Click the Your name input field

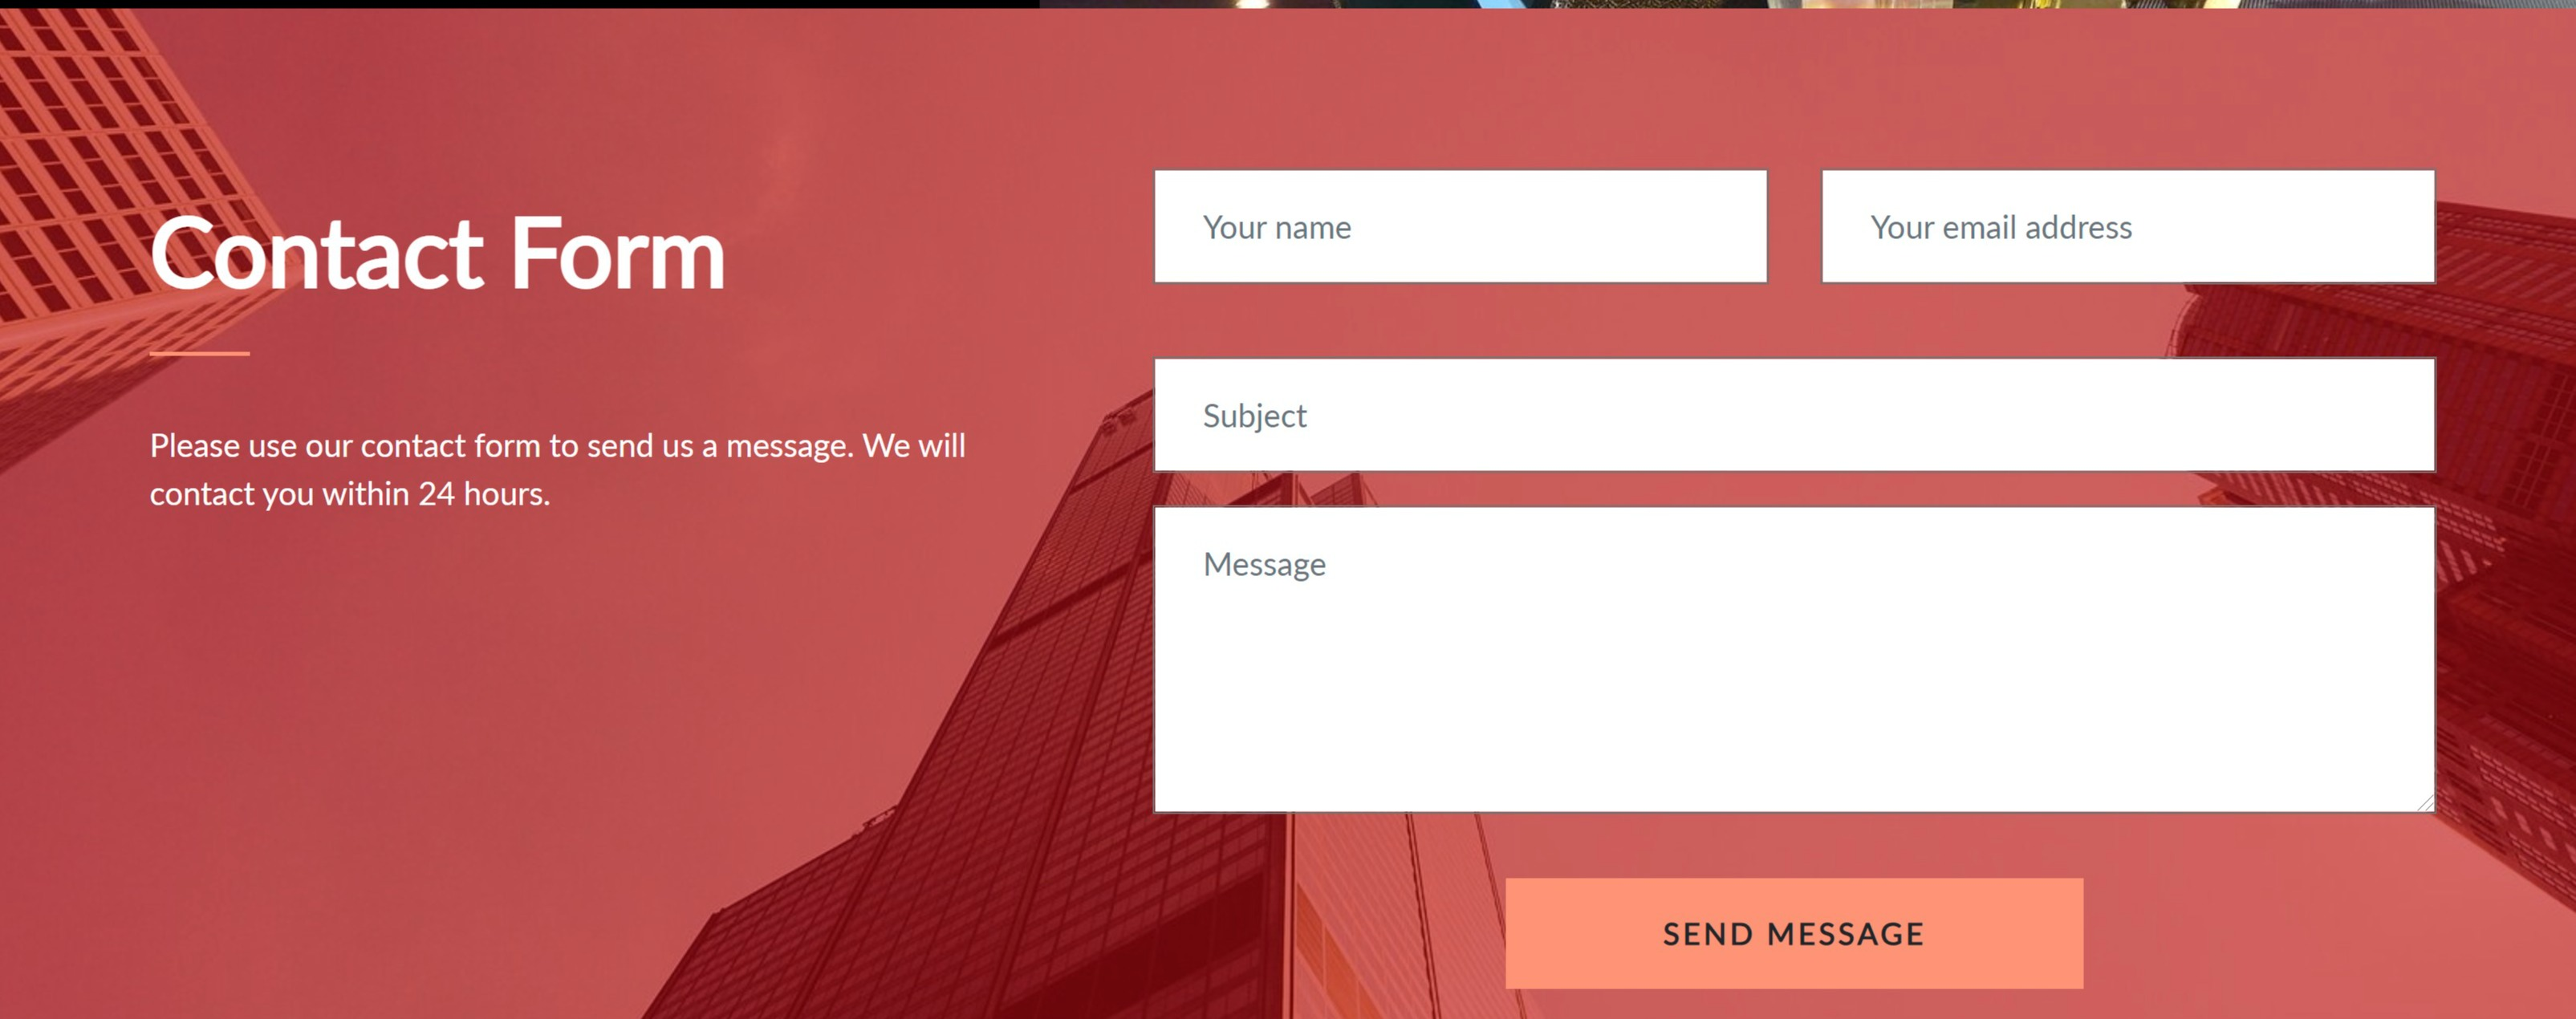point(1459,229)
